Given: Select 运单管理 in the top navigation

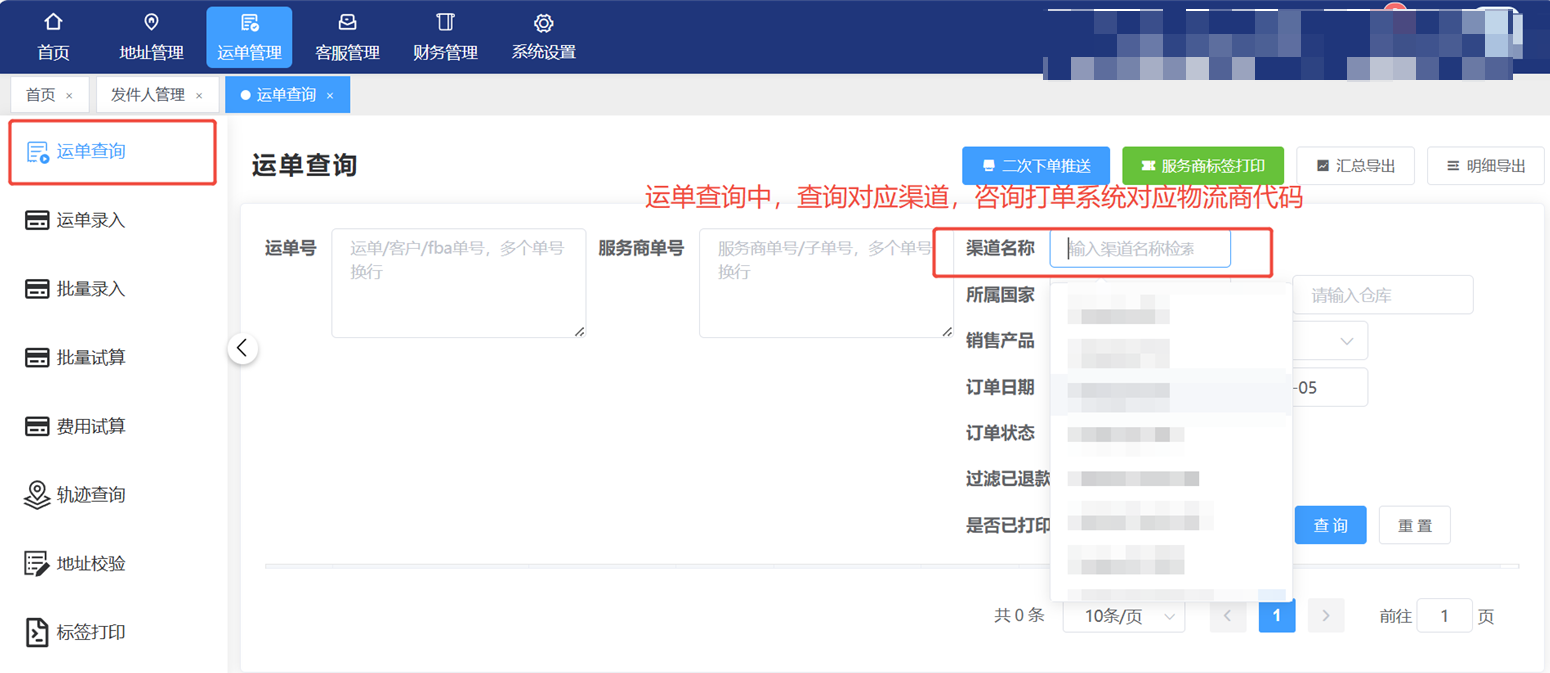Looking at the screenshot, I should coord(249,37).
